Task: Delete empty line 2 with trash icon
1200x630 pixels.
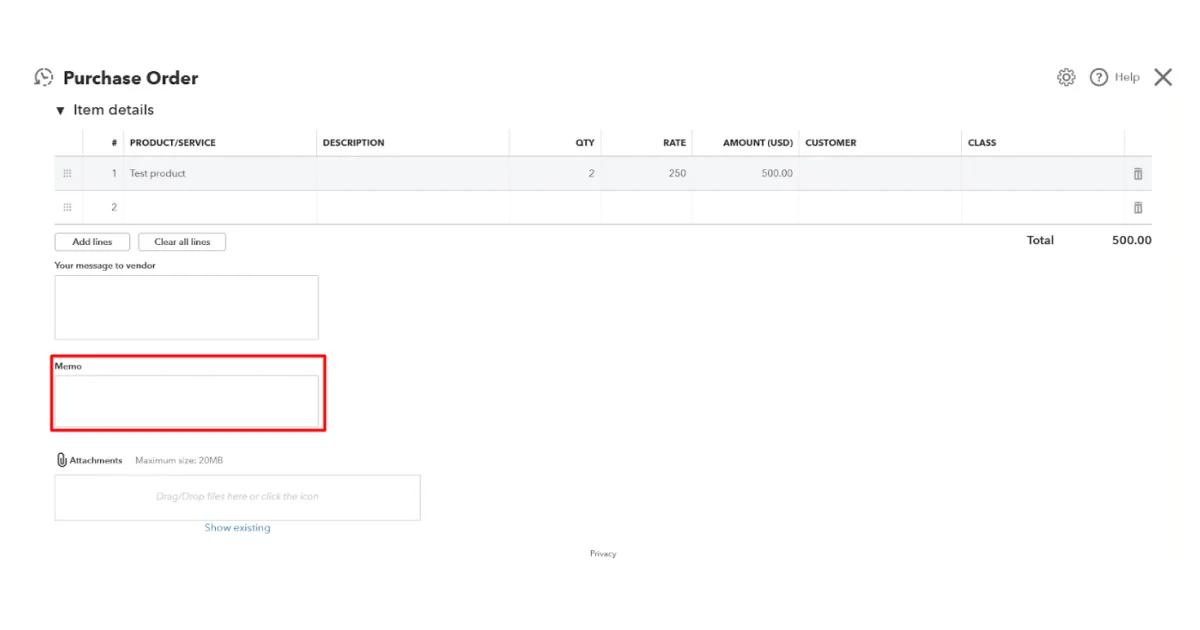Action: tap(1138, 207)
